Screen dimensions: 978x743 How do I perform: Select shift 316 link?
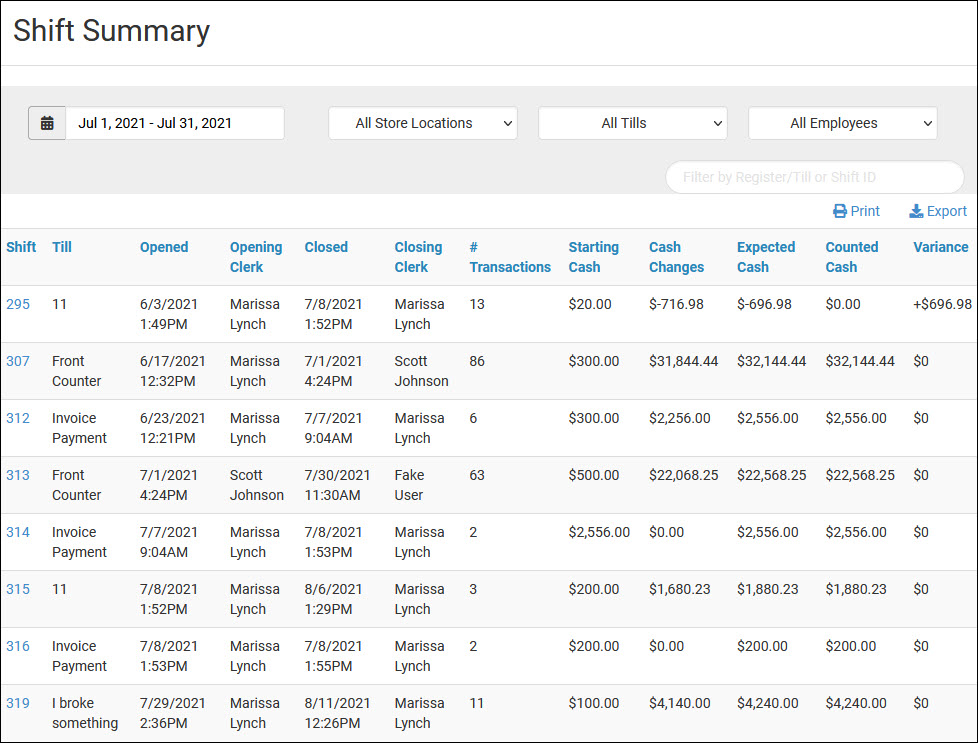[x=18, y=646]
